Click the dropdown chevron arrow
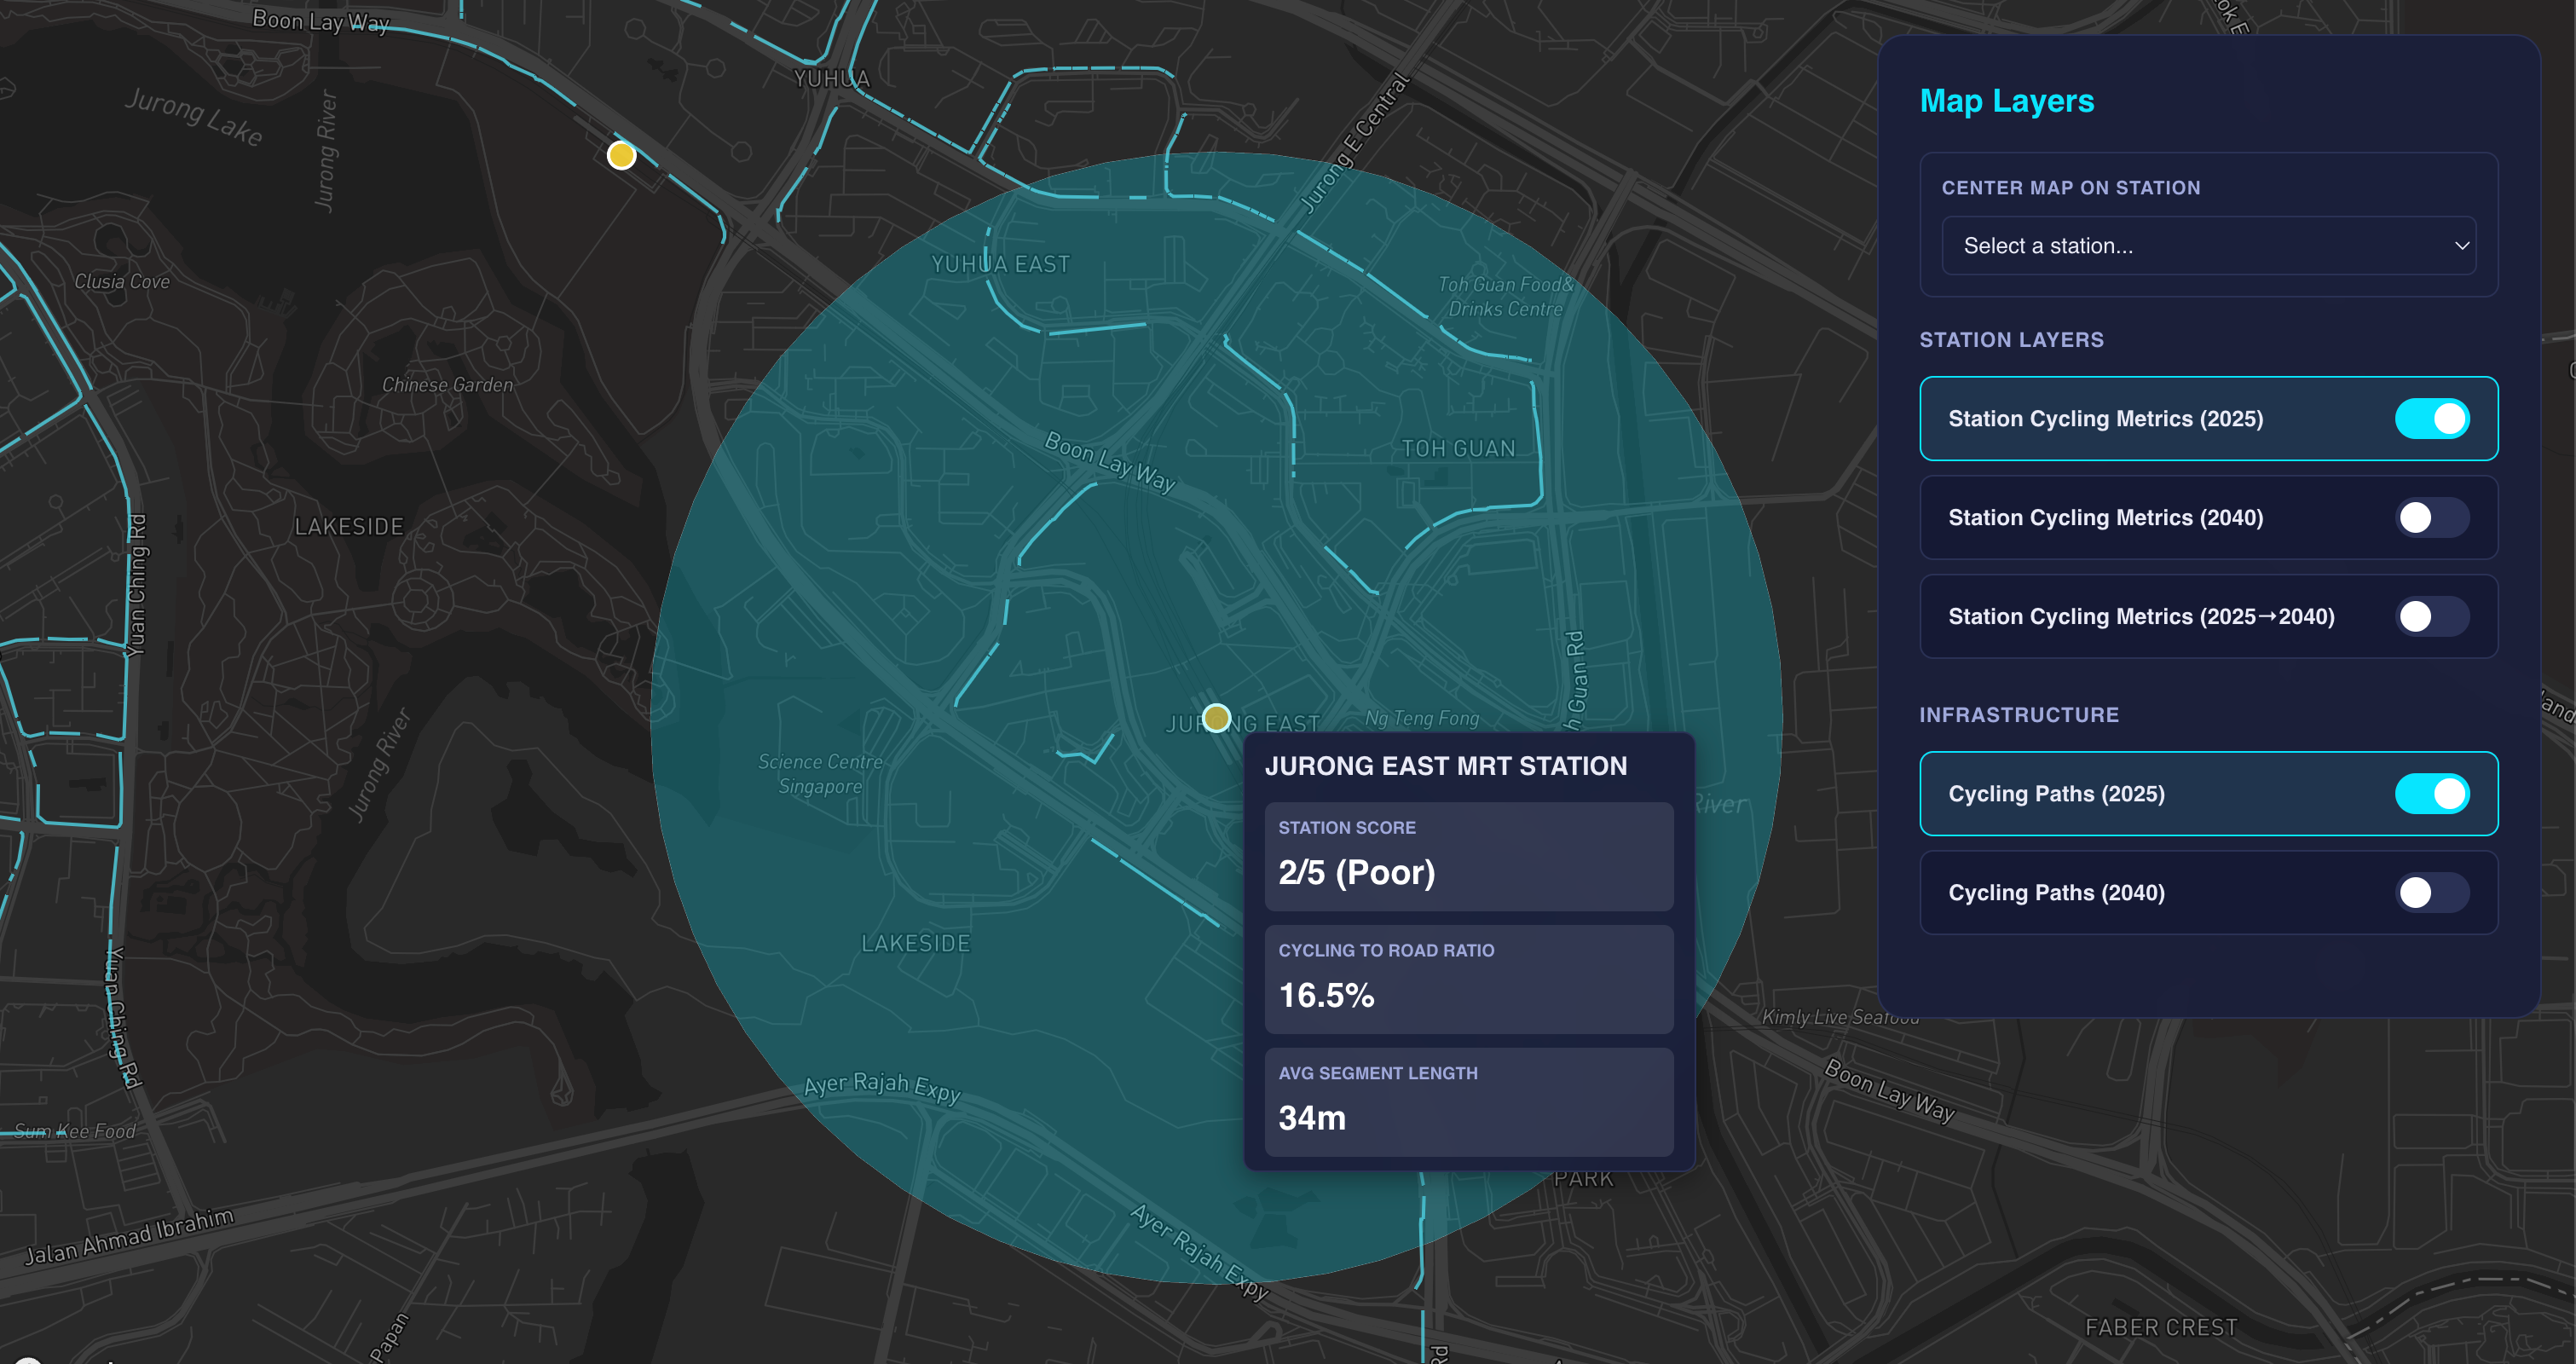 coord(2461,246)
